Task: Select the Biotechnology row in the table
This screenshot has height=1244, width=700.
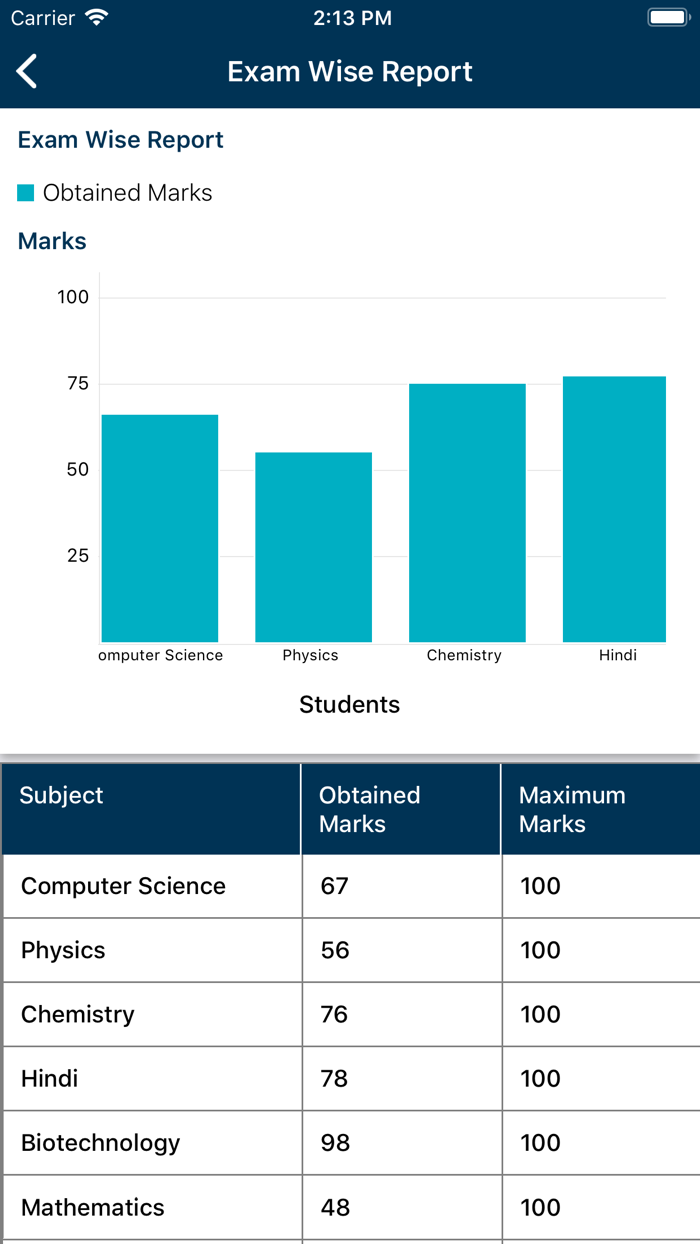Action: (150, 1143)
